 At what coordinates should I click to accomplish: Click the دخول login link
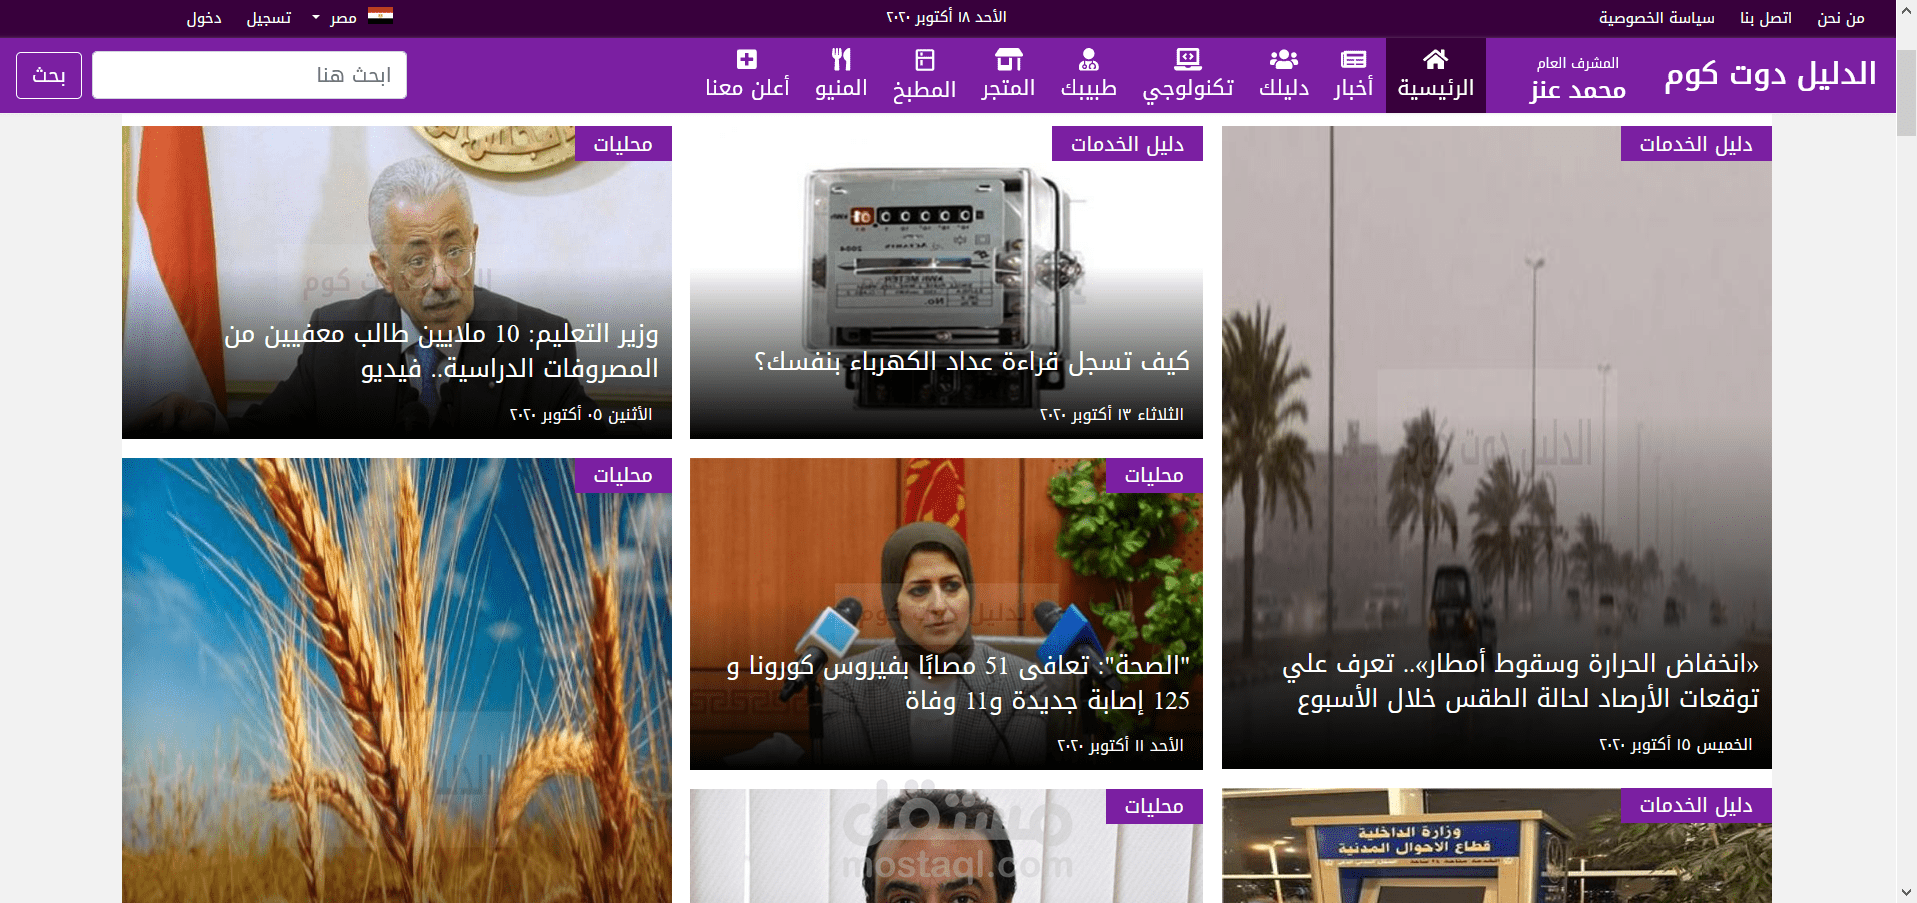(204, 18)
